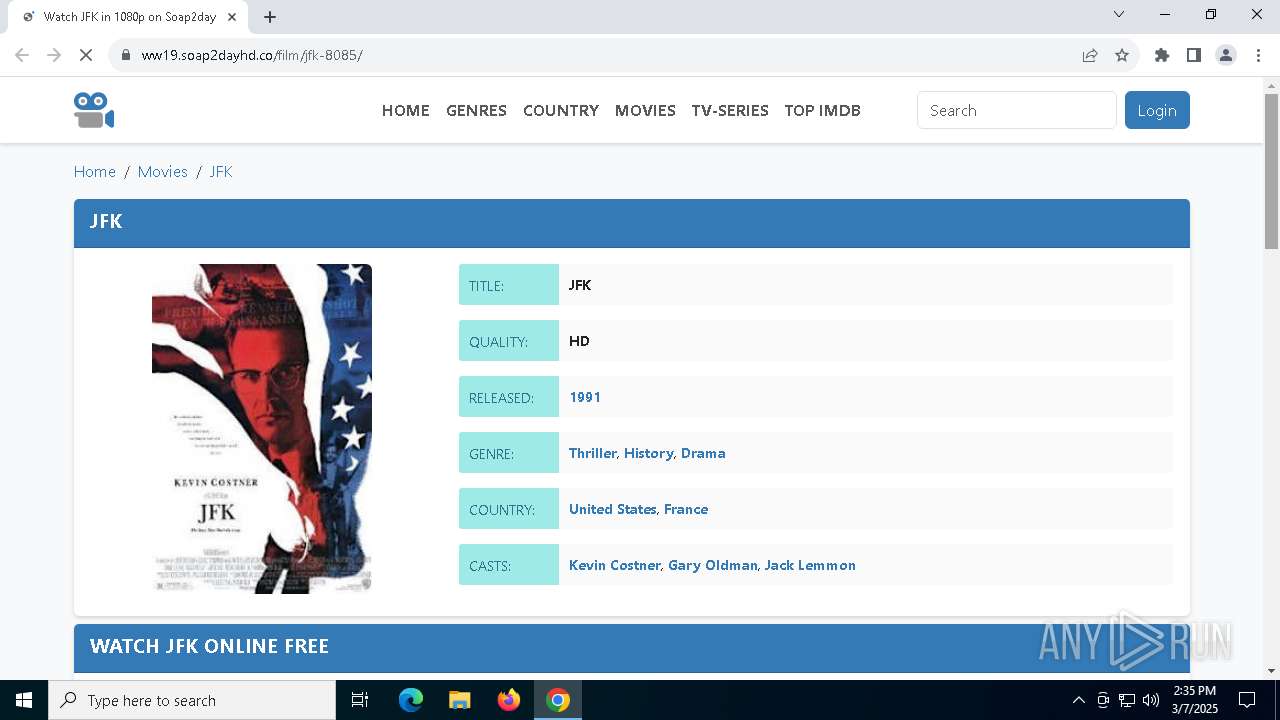Browse History genre link
This screenshot has width=1280, height=720.
pos(648,453)
